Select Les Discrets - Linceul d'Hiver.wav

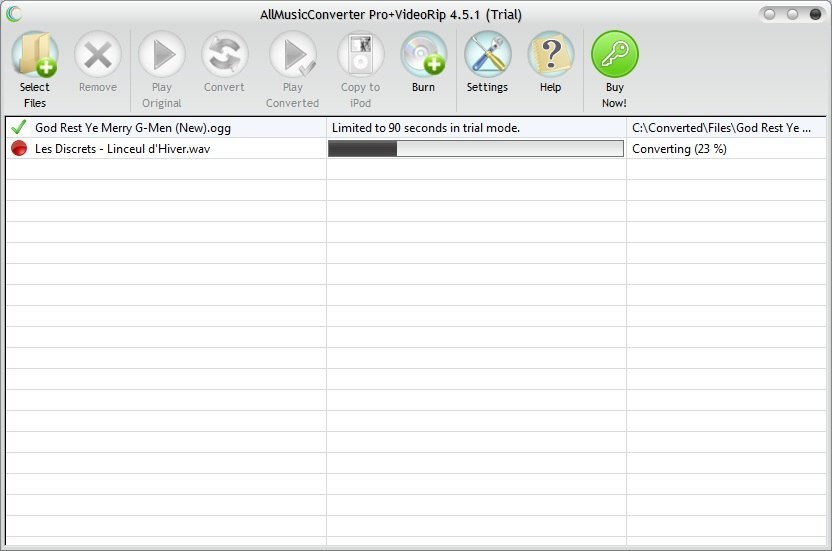pos(123,149)
